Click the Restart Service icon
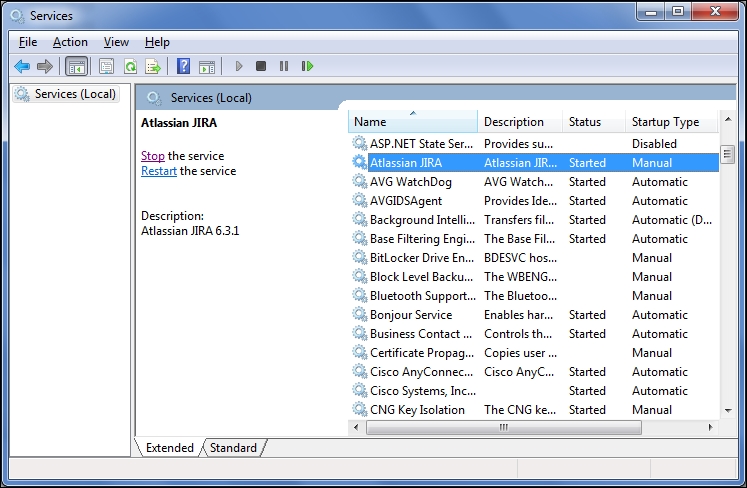The height and width of the screenshot is (488, 747). [307, 66]
